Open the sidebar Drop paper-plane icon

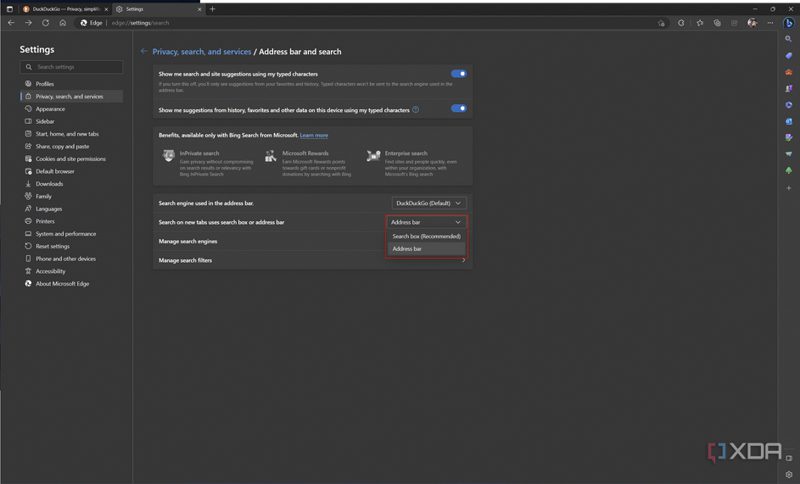coord(788,154)
